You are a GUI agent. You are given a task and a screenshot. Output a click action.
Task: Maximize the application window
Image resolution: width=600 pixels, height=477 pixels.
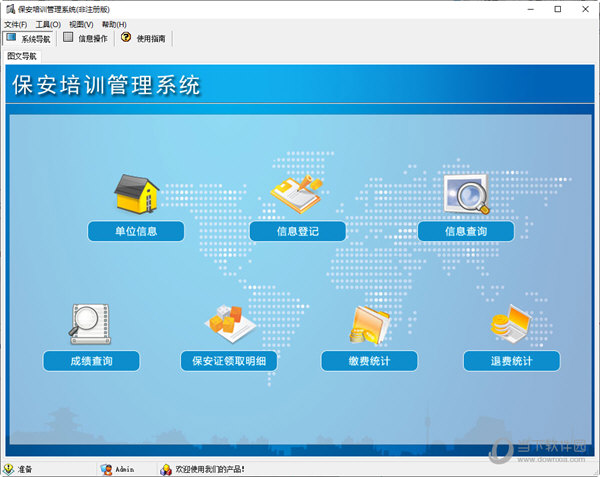pos(558,9)
